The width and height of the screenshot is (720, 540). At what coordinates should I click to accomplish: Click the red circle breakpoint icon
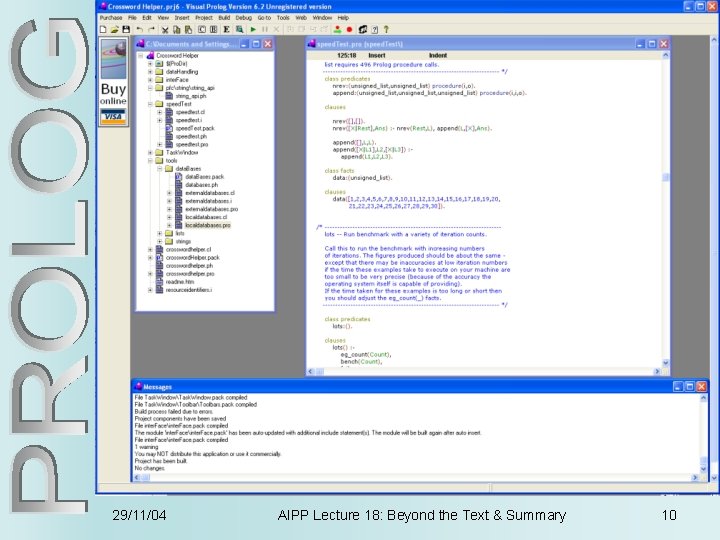tap(349, 29)
